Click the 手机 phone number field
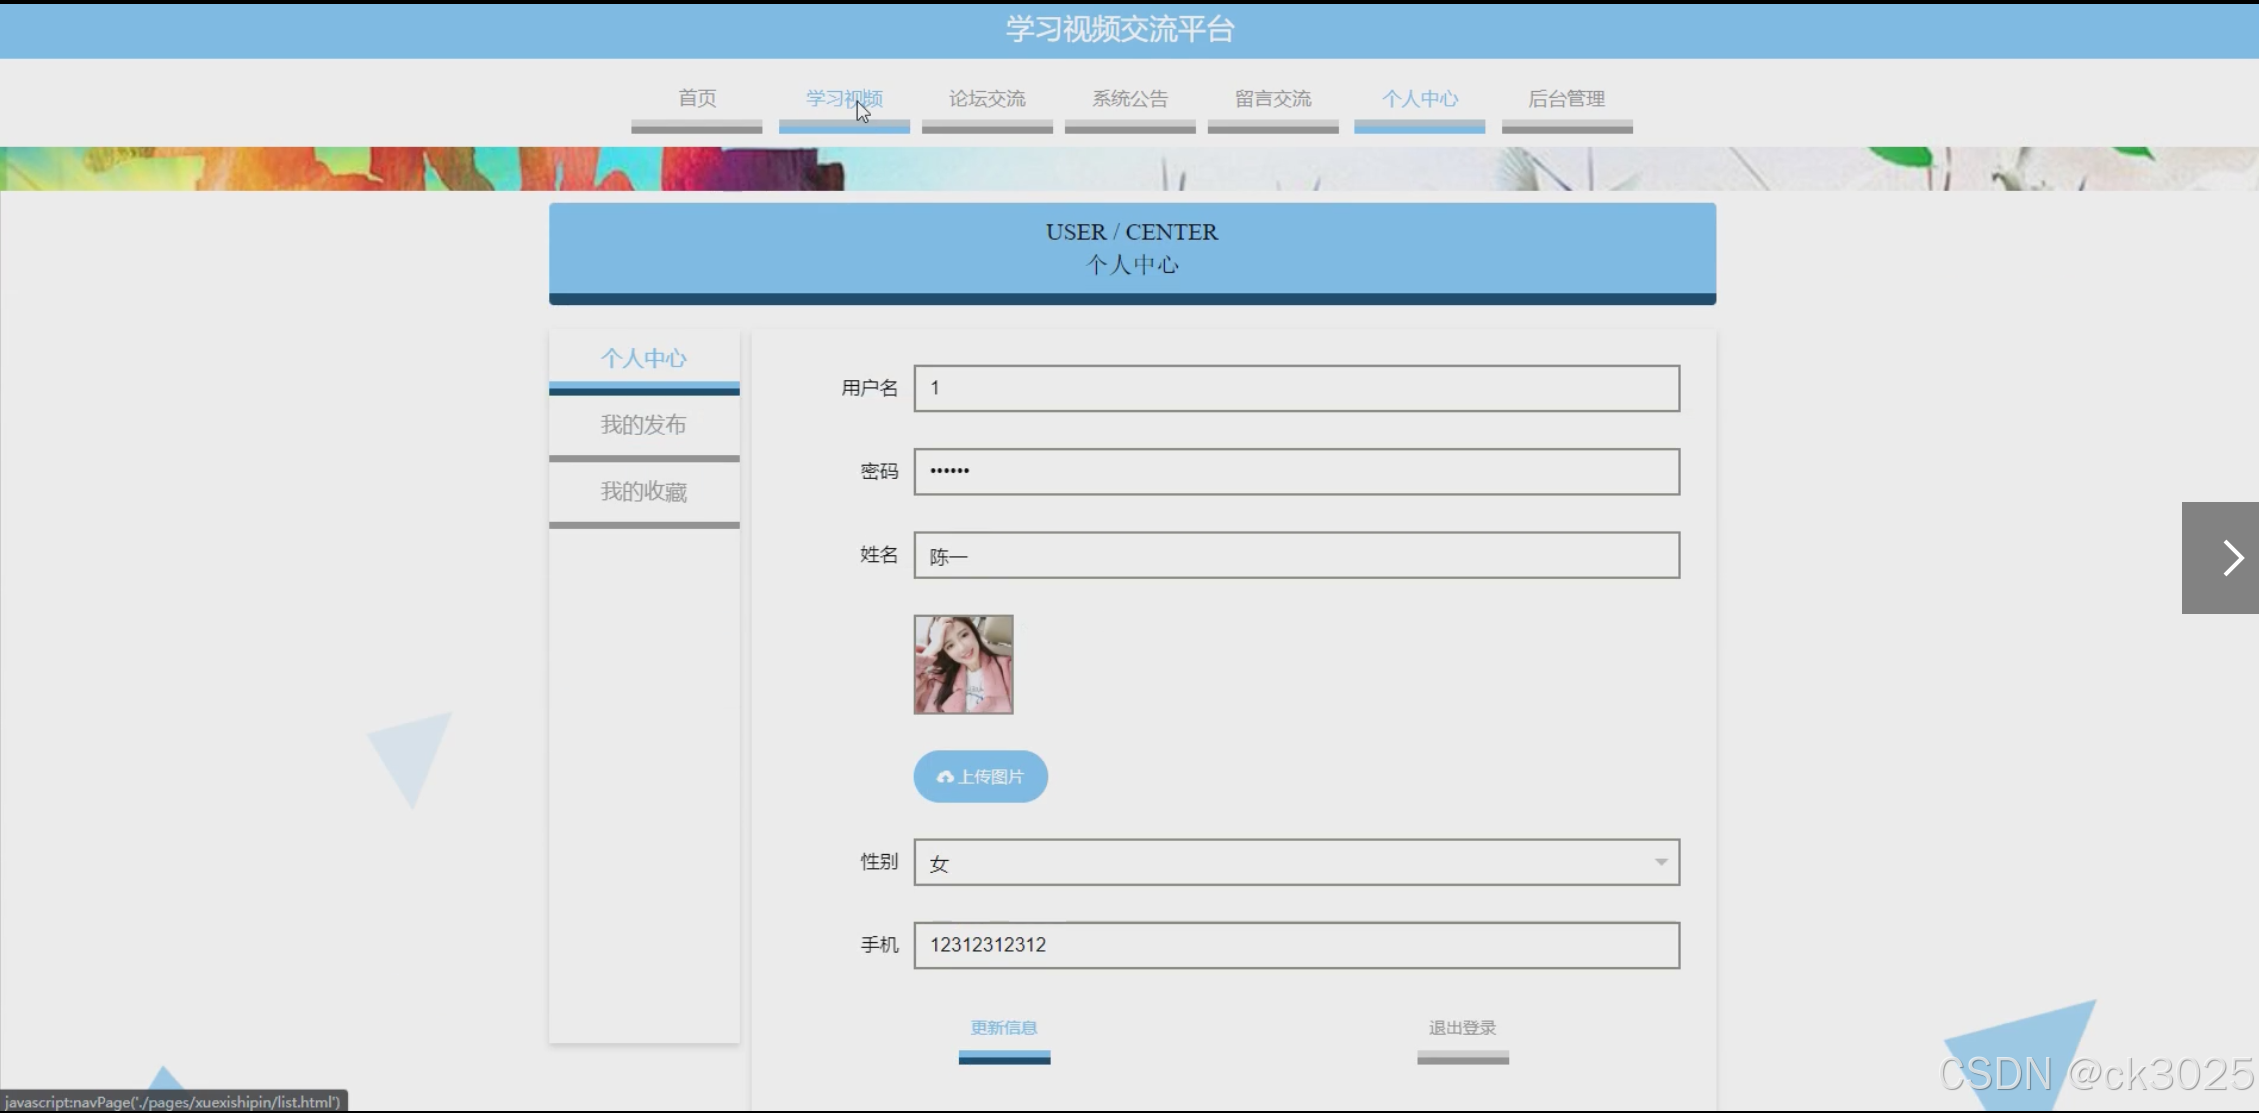 [x=1296, y=945]
